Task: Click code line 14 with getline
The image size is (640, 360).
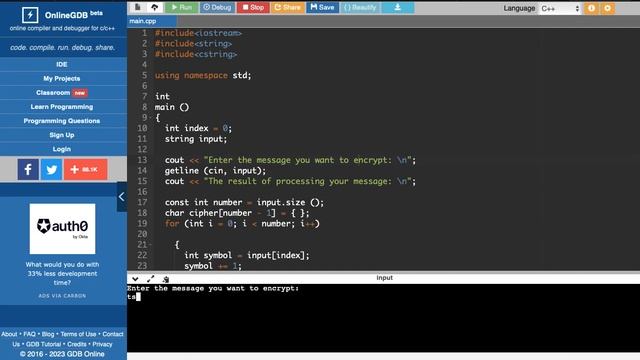Action: pyautogui.click(x=215, y=171)
